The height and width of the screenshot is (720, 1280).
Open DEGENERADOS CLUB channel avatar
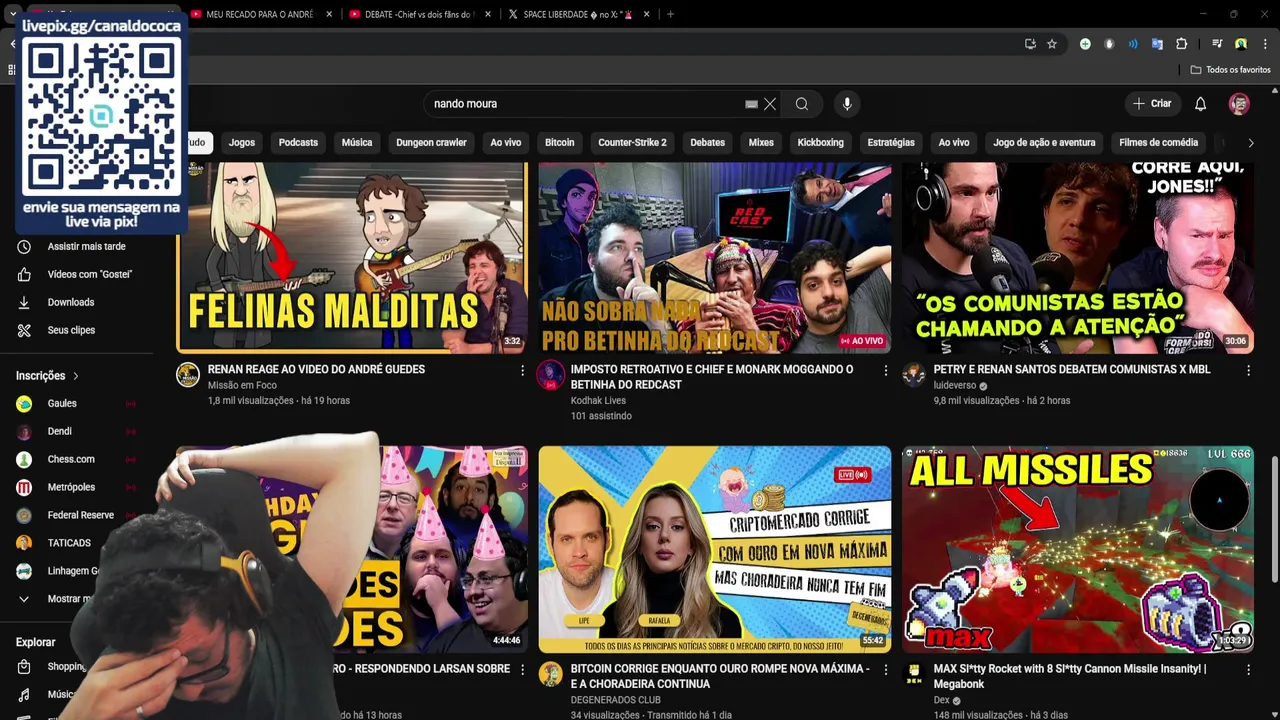[x=551, y=674]
